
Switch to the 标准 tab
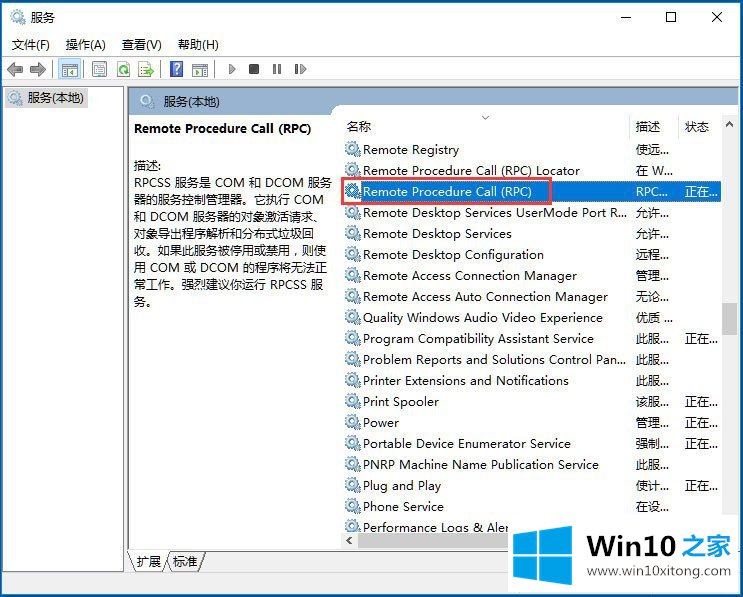185,562
